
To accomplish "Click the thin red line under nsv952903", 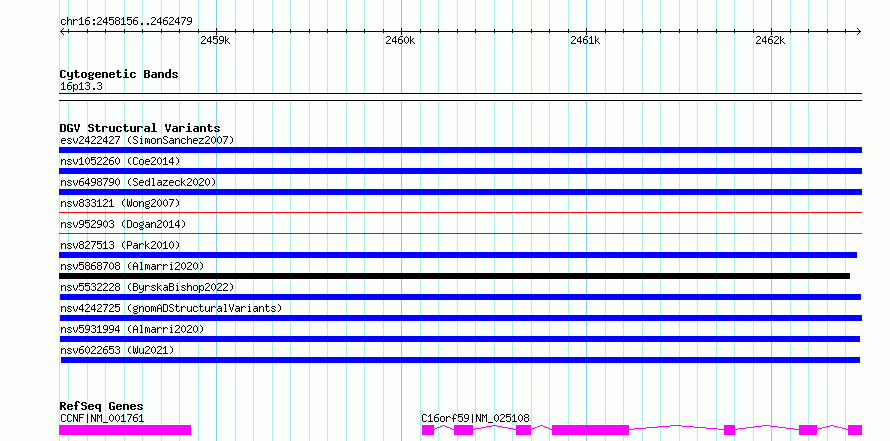I will [460, 233].
